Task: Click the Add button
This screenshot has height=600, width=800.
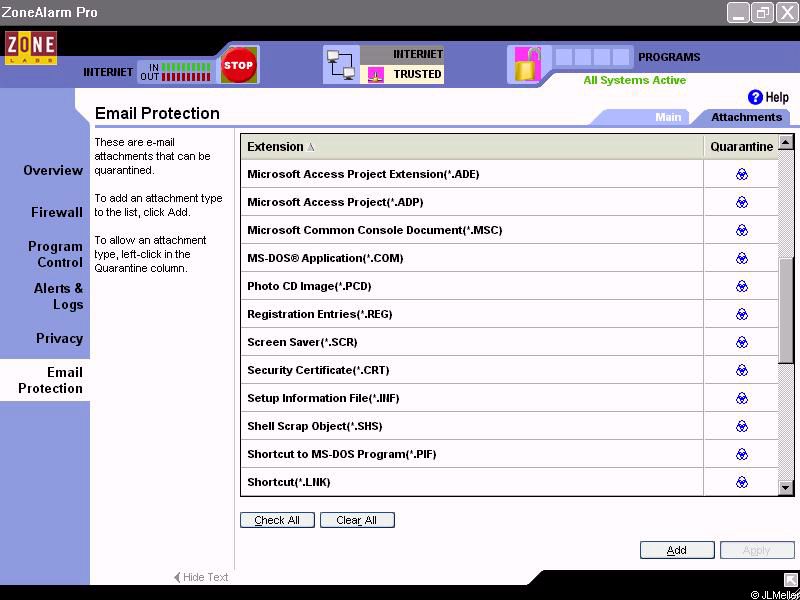Action: pos(677,550)
